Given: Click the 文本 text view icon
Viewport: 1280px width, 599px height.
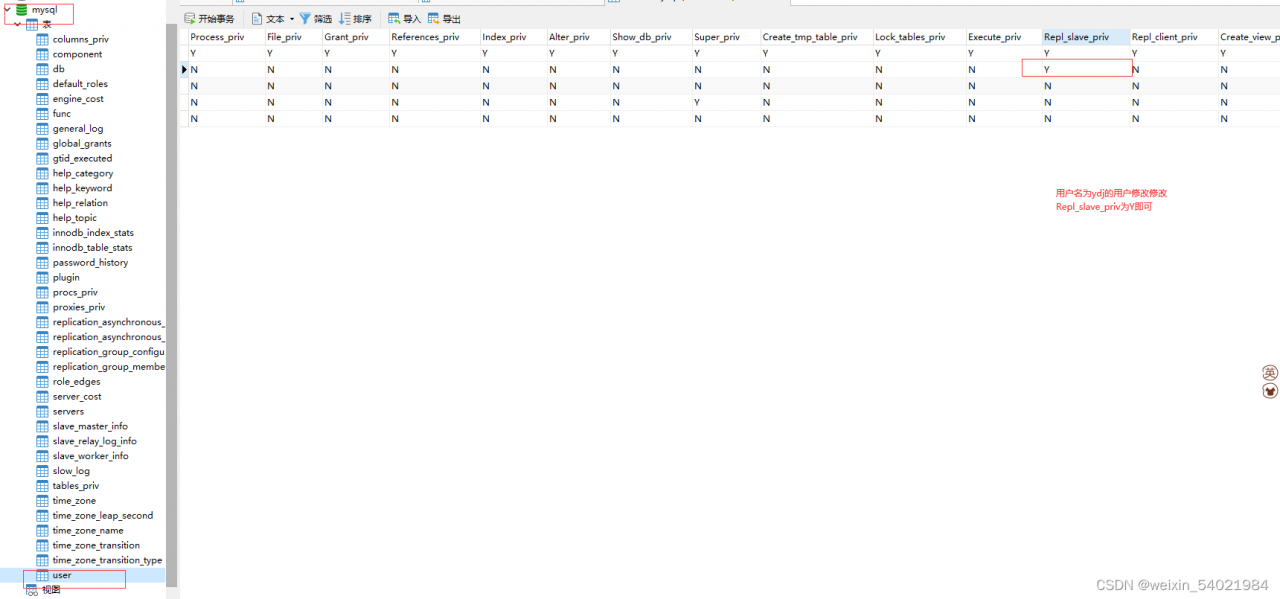Looking at the screenshot, I should tap(257, 19).
